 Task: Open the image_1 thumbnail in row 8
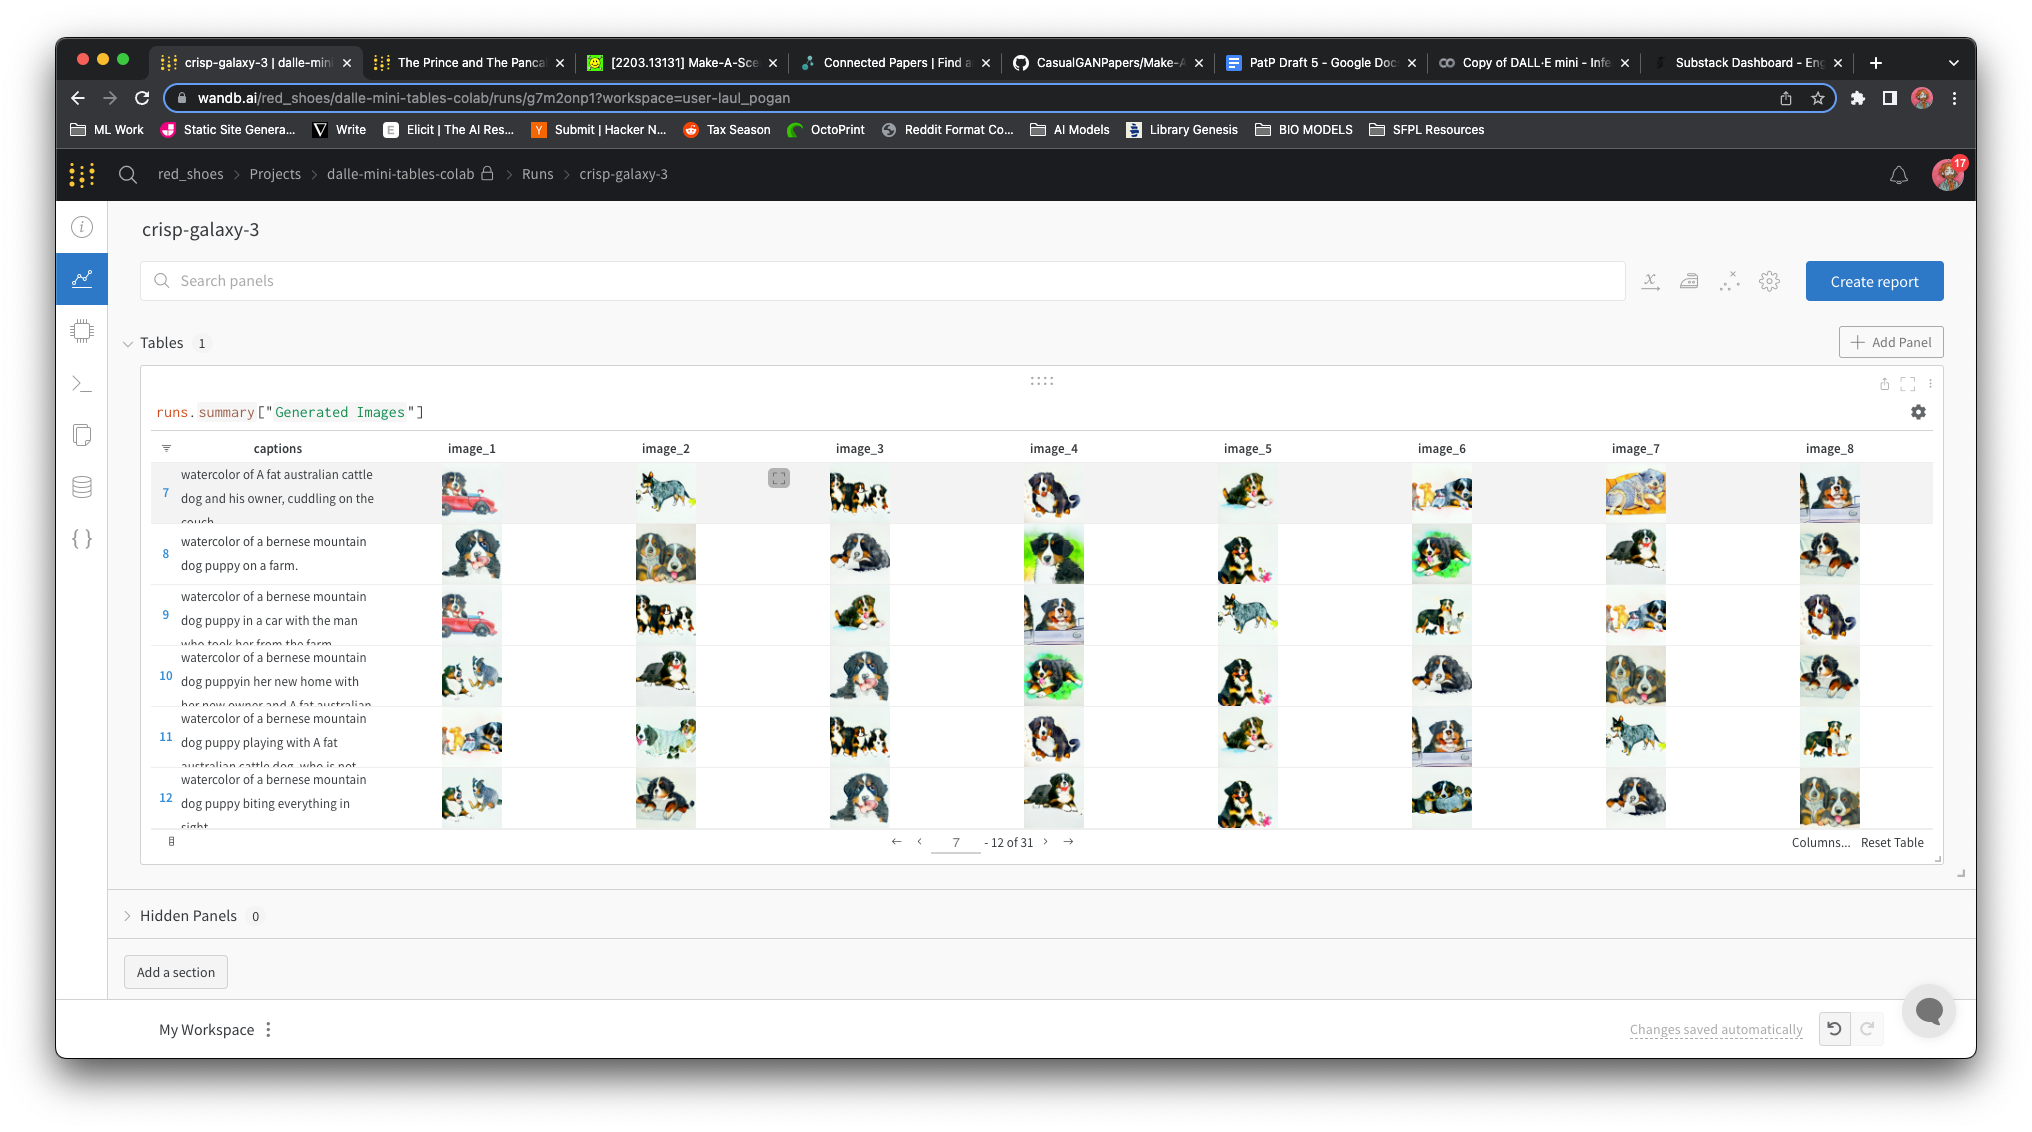(472, 554)
